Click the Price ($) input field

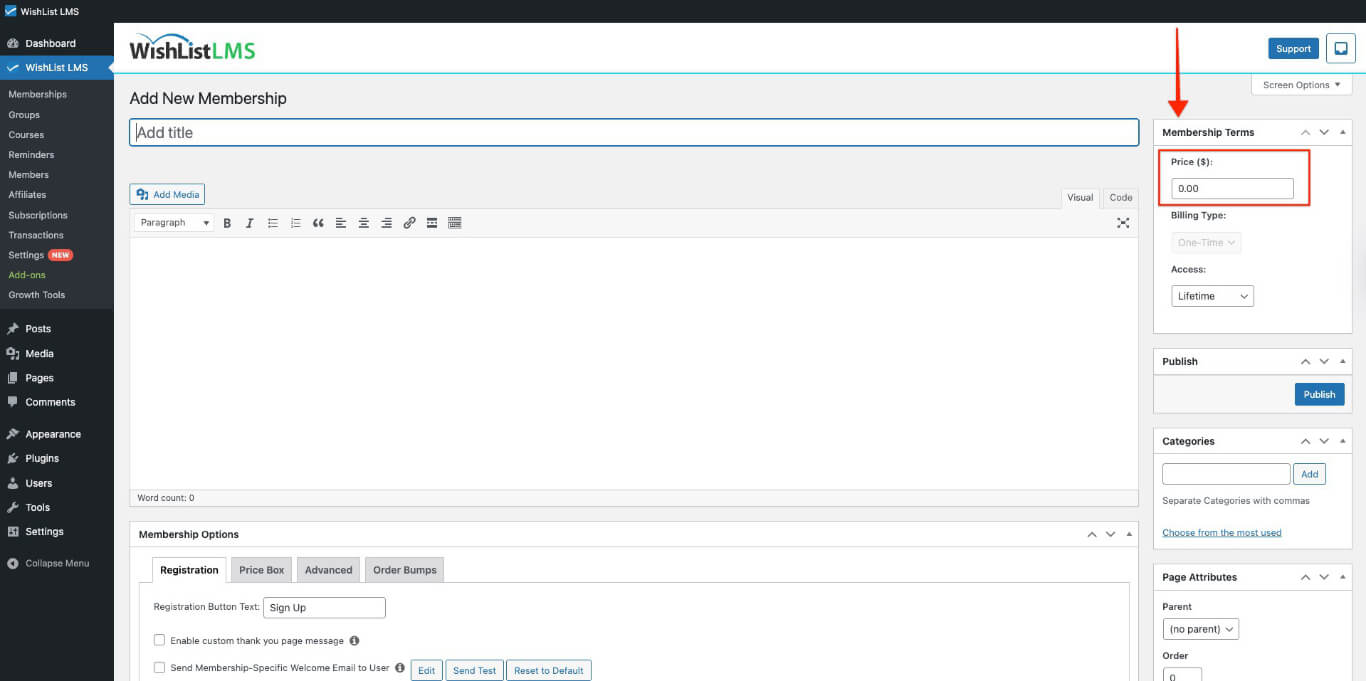pyautogui.click(x=1232, y=188)
